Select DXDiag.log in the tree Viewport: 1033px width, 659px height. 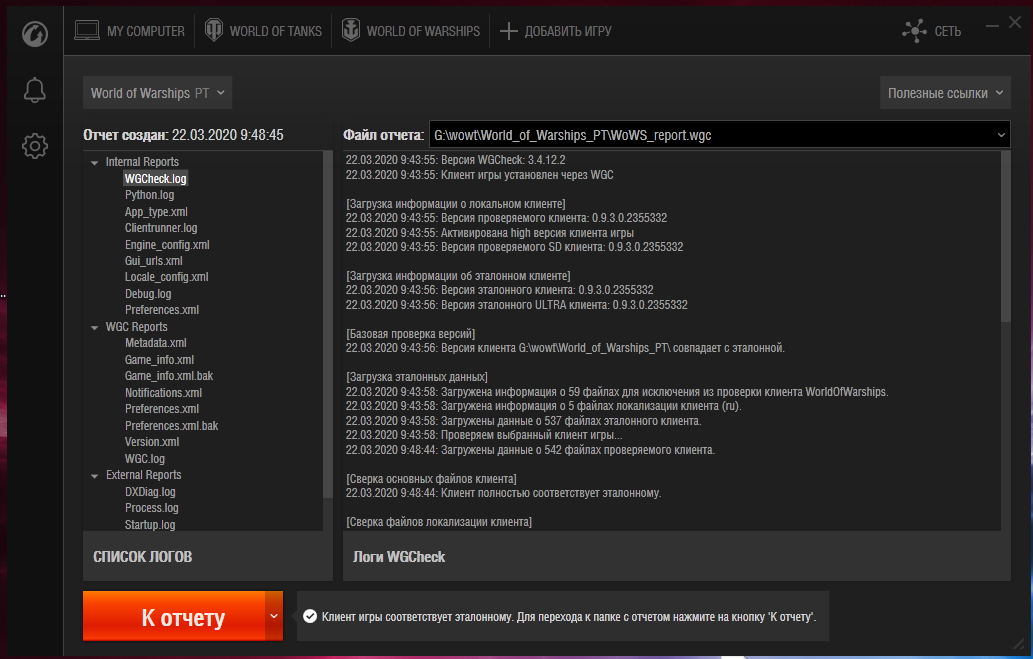(150, 492)
